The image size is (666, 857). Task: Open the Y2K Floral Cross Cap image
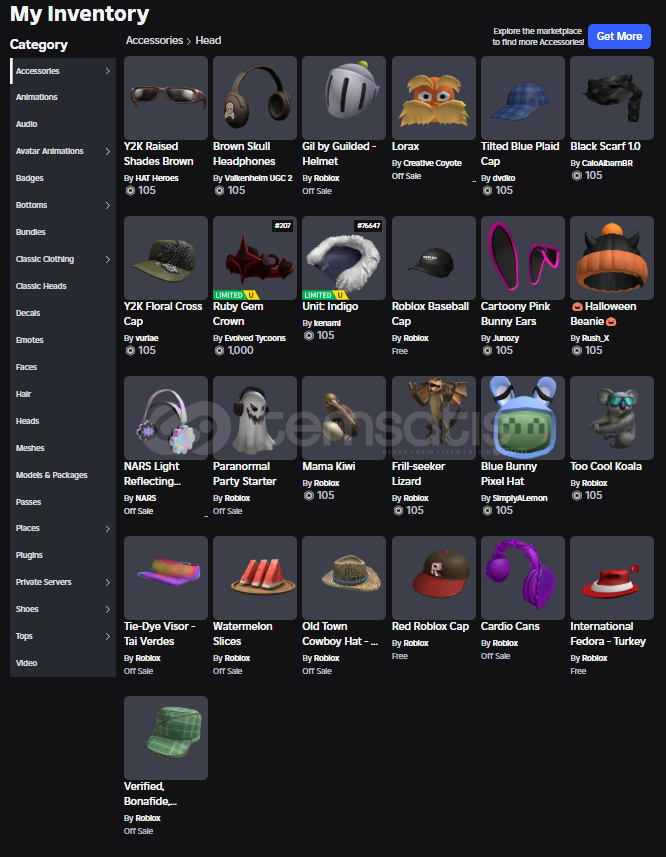(166, 258)
